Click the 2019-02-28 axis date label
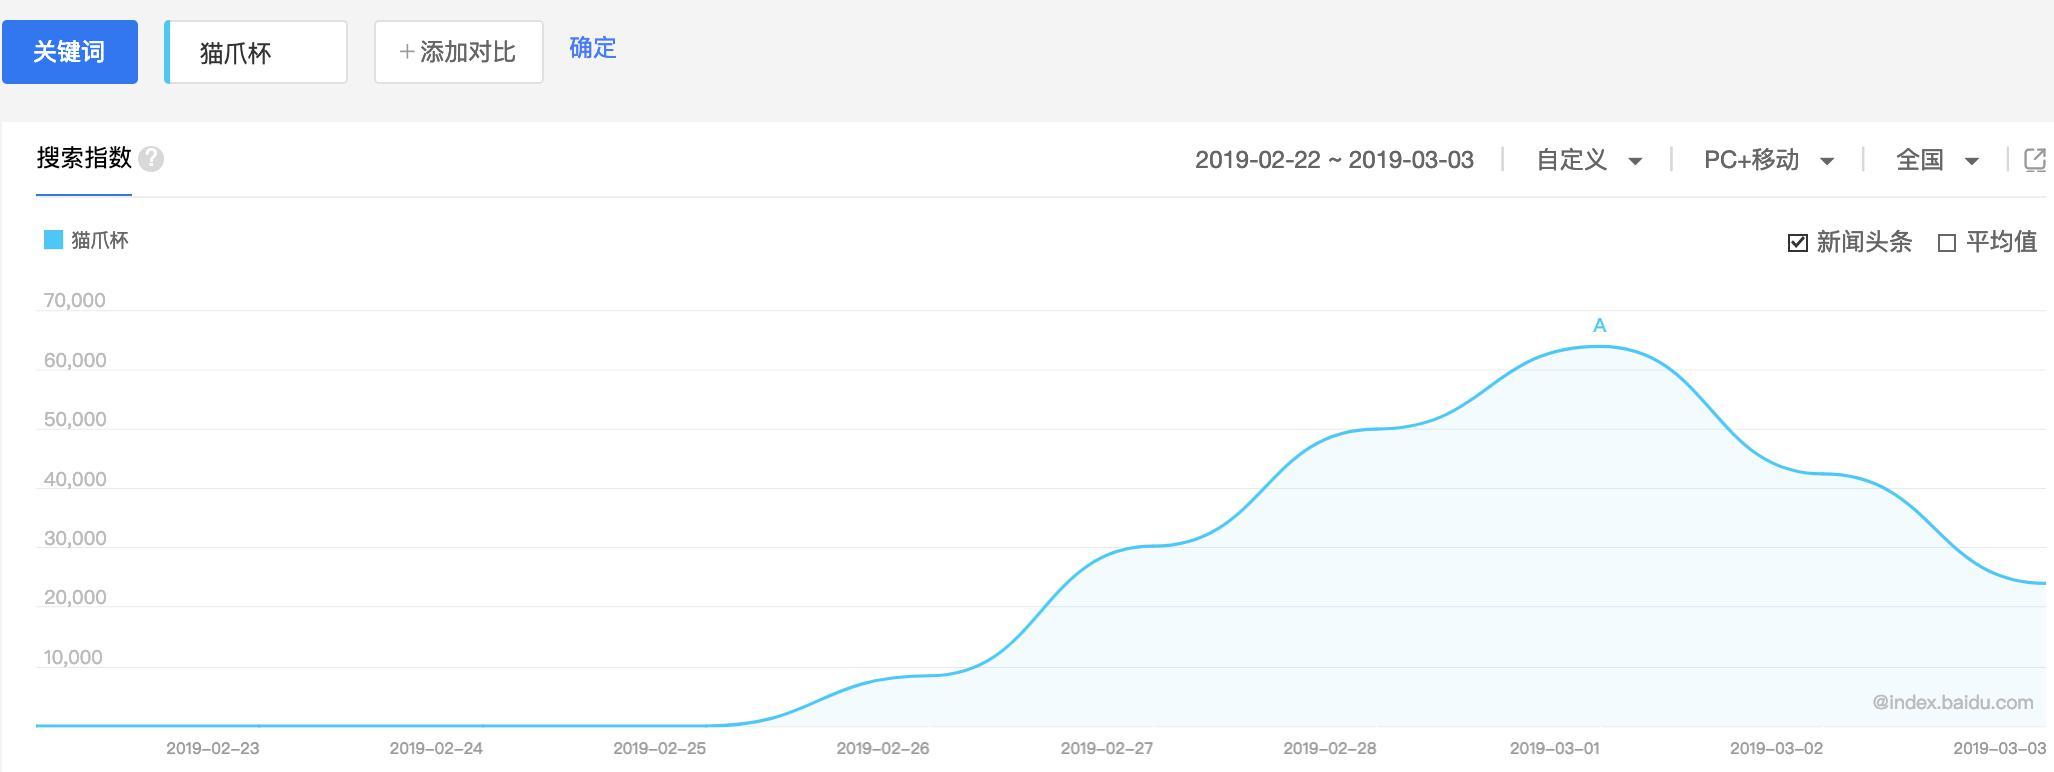The width and height of the screenshot is (2054, 772). pyautogui.click(x=1329, y=748)
